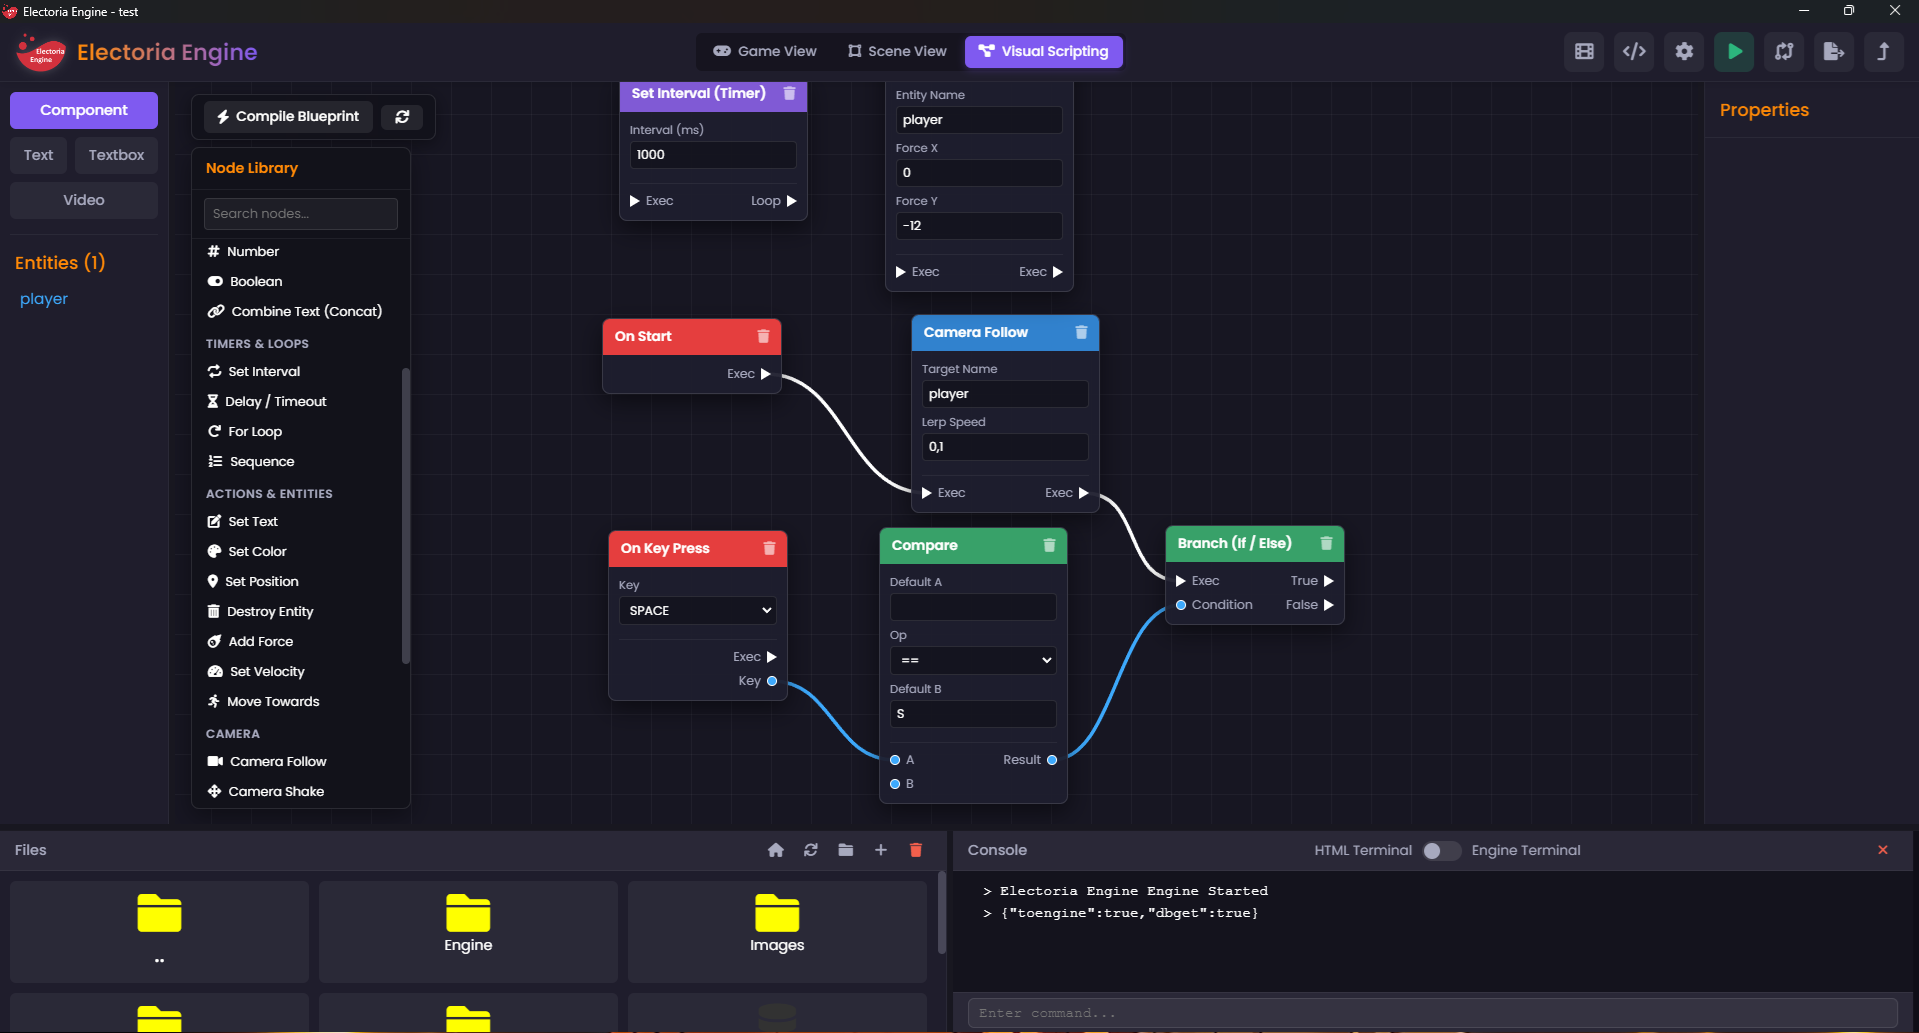Click the Compile Blueprint button
The height and width of the screenshot is (1033, 1919).
[x=288, y=117]
